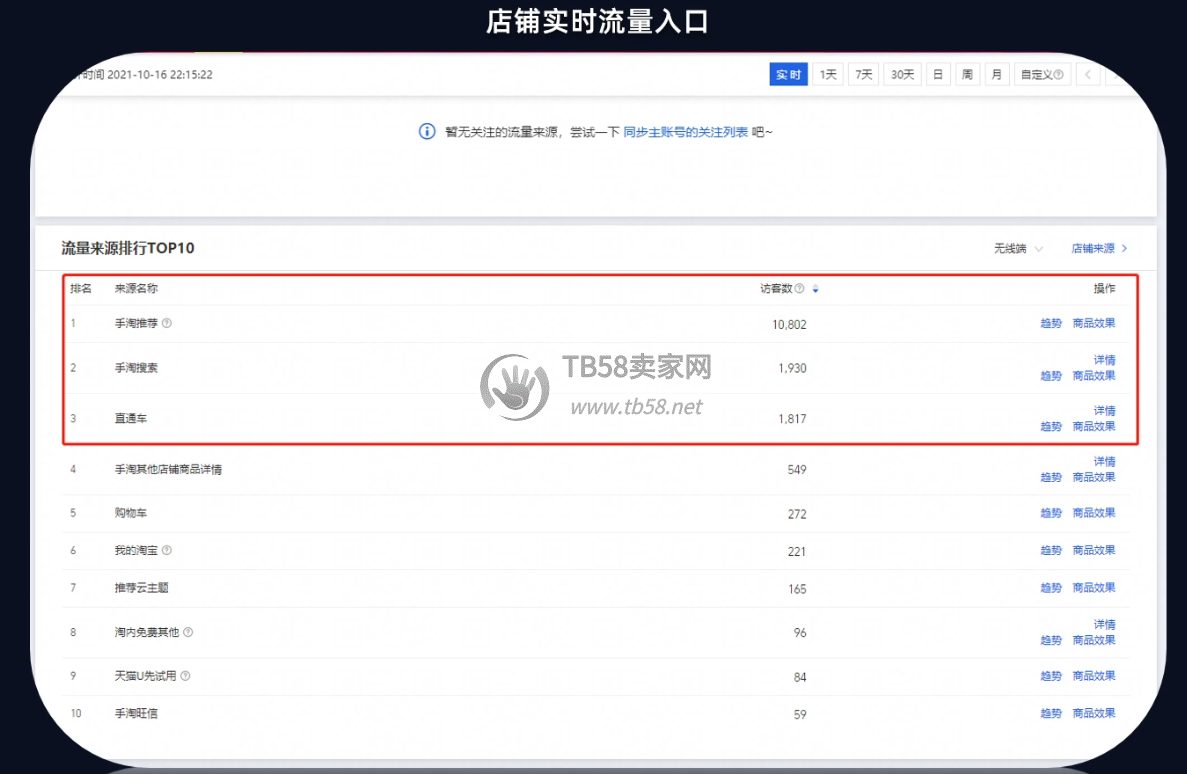Open the help tooltip icon beside 我的淘宝
Viewport: 1187px width, 774px height.
[167, 551]
